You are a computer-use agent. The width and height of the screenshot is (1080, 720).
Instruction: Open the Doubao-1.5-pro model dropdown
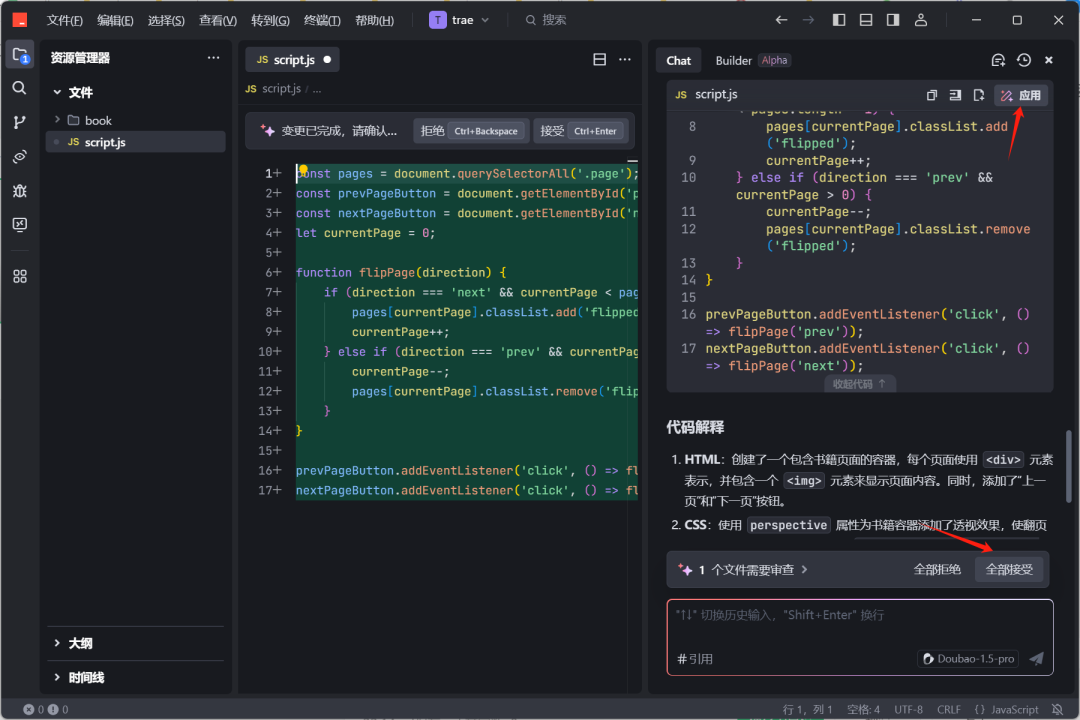coord(968,658)
